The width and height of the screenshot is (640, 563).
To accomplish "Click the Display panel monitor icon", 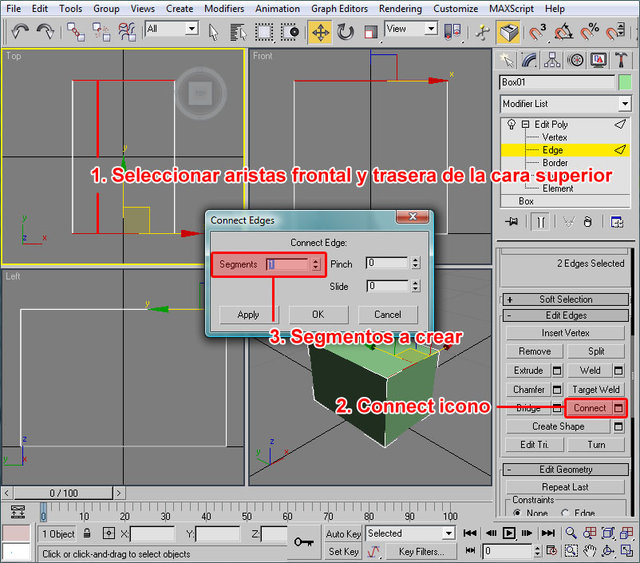I will pos(599,59).
